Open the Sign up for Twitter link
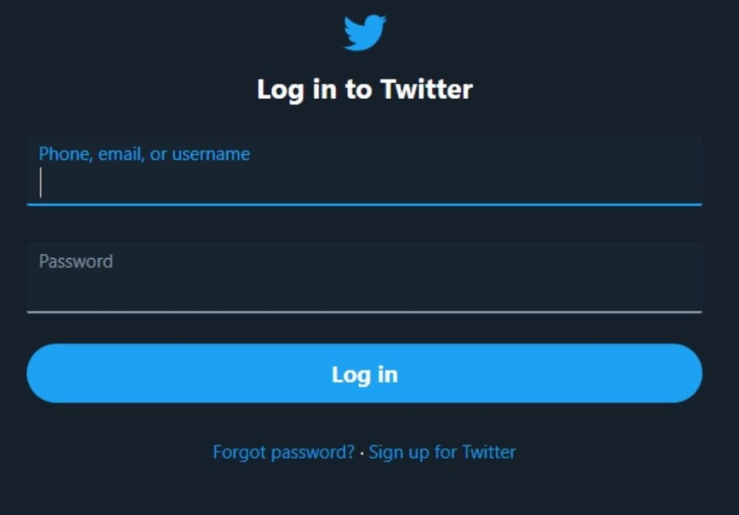Viewport: 739px width, 515px height. coord(442,452)
